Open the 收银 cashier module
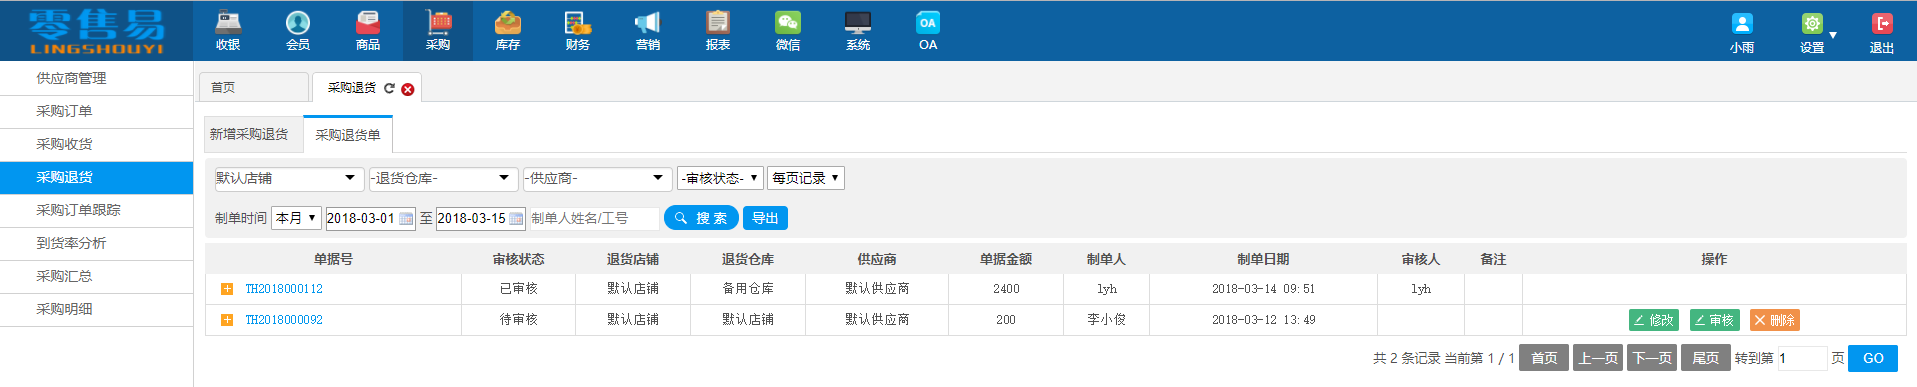The height and width of the screenshot is (387, 1917). [228, 30]
